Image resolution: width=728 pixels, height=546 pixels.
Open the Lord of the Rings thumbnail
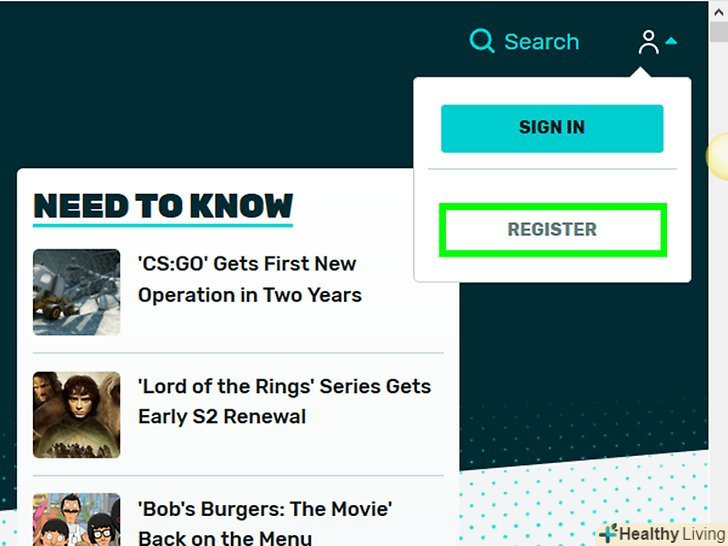77,415
